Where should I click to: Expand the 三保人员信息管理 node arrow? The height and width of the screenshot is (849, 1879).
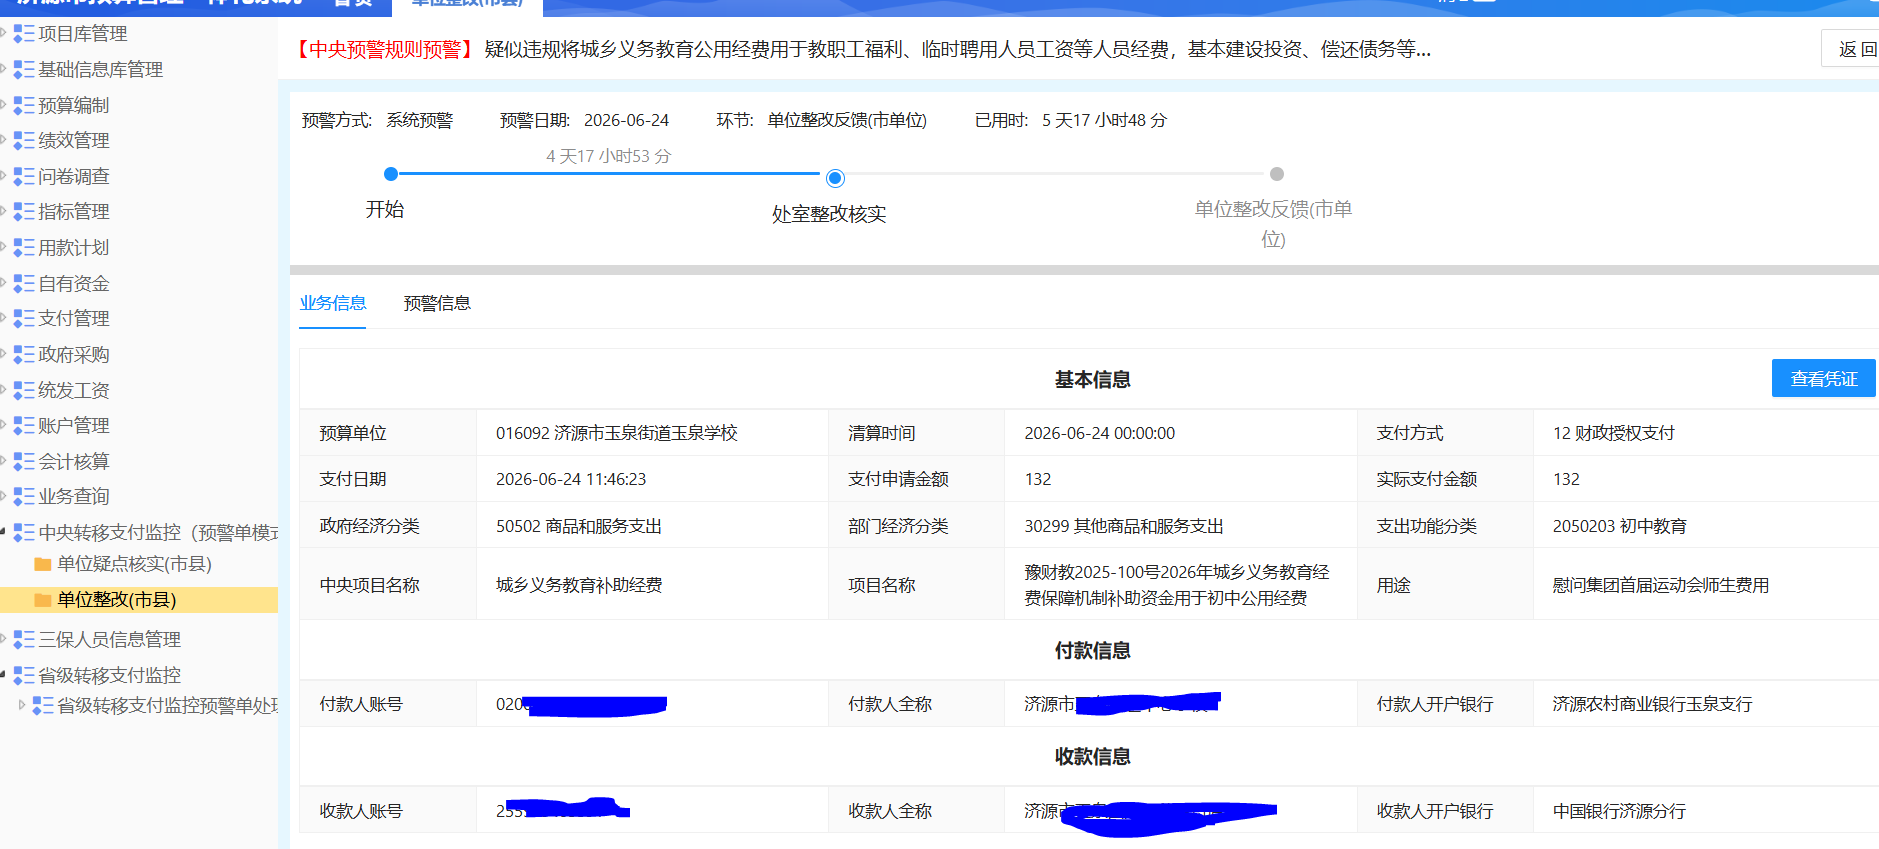point(4,639)
